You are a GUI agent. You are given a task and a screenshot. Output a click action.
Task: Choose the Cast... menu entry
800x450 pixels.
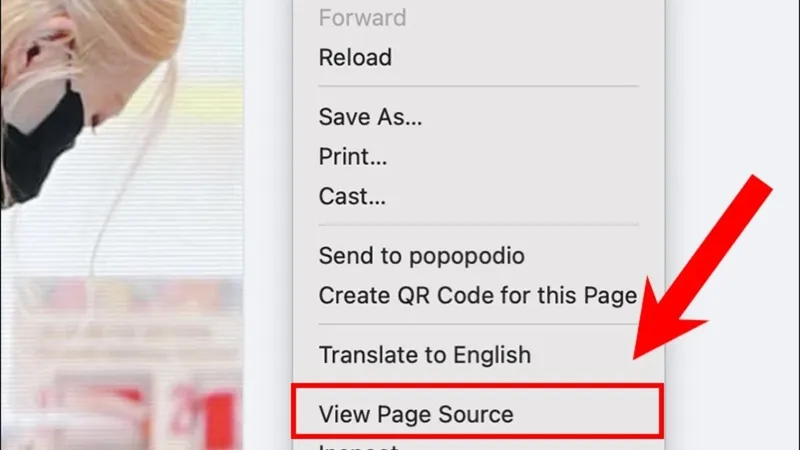pos(352,195)
